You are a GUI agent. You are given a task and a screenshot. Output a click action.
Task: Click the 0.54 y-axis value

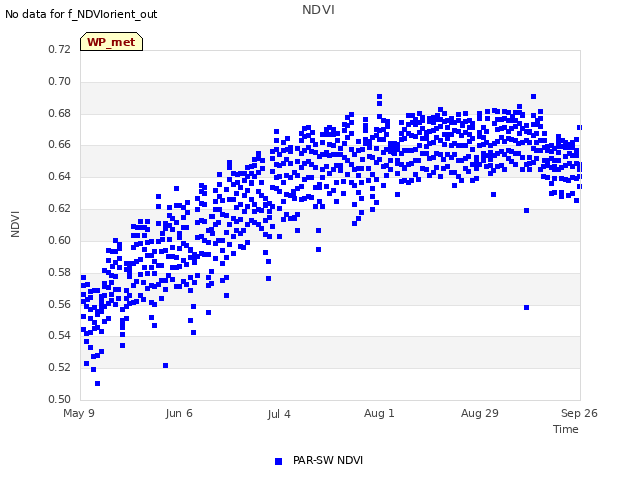[x=59, y=336]
